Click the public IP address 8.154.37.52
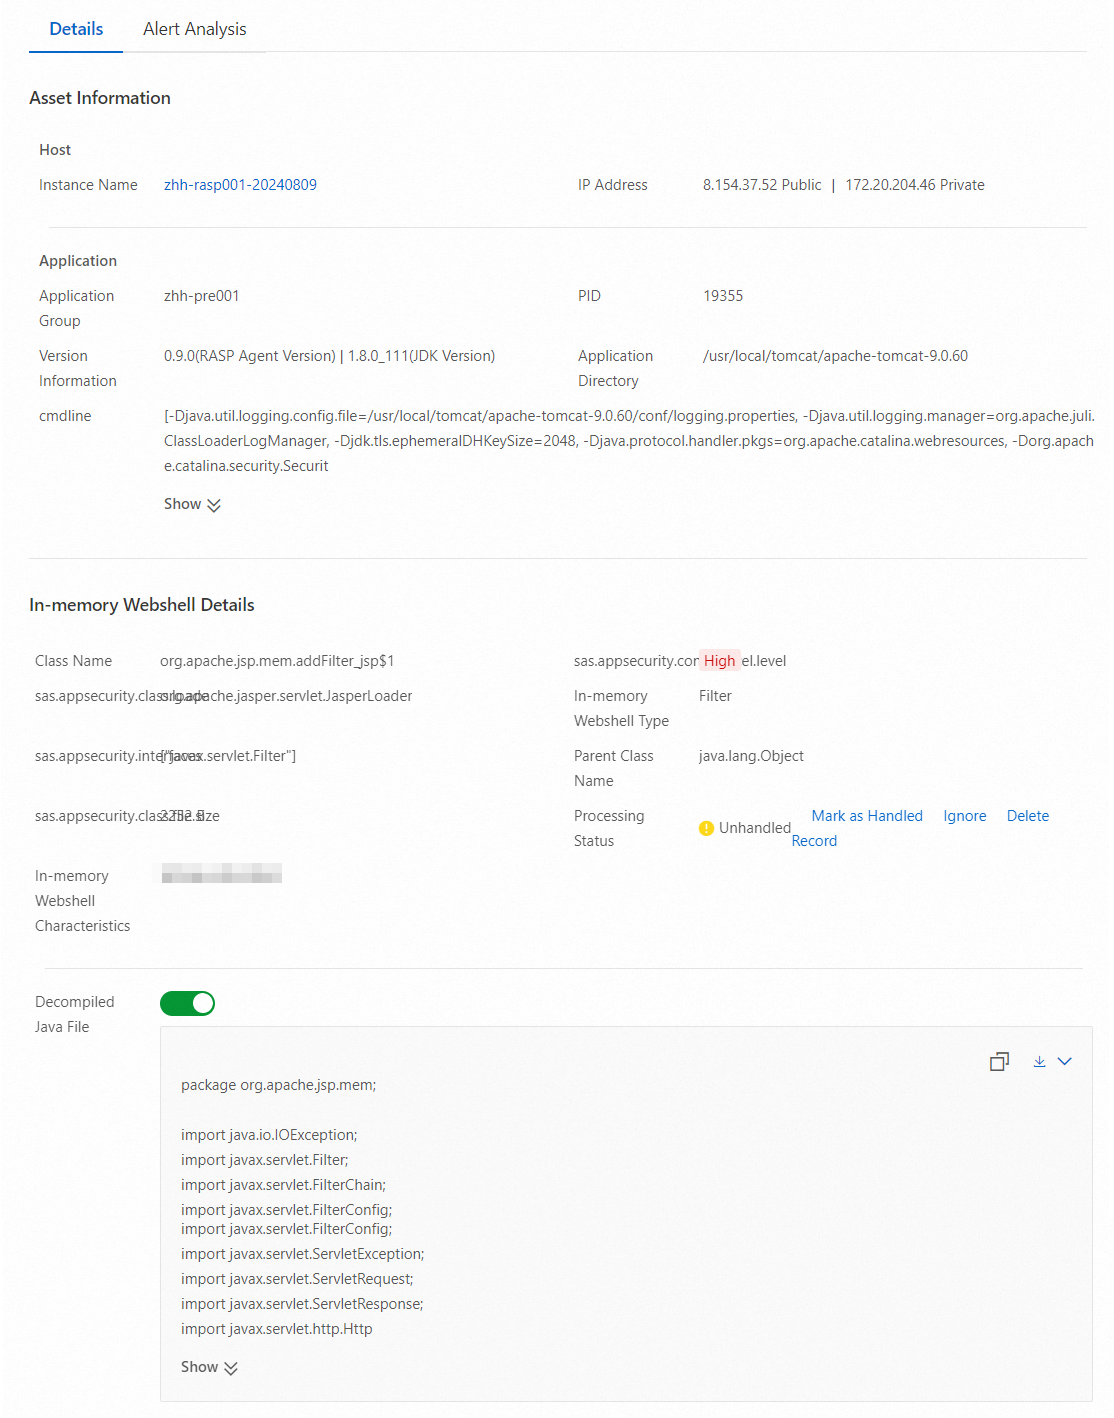 point(762,185)
